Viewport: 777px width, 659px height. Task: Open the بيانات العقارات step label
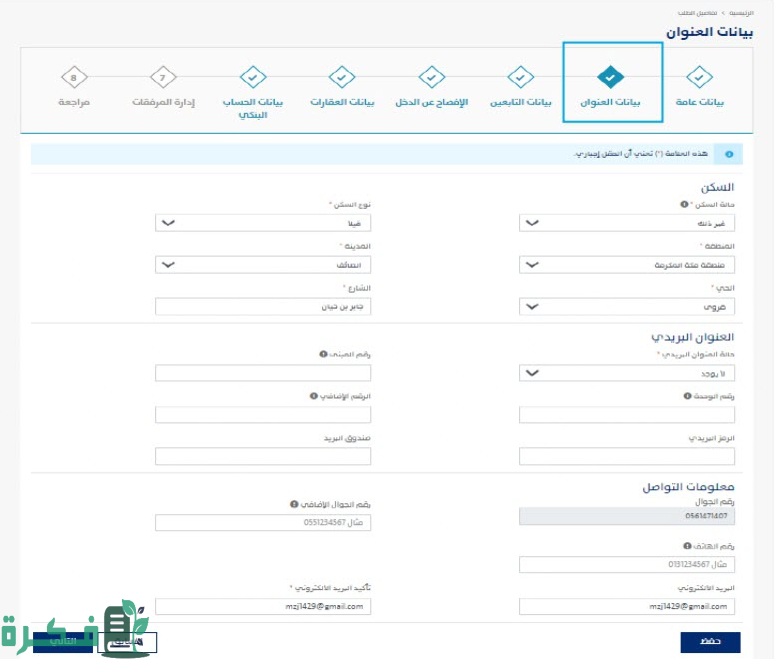[342, 102]
